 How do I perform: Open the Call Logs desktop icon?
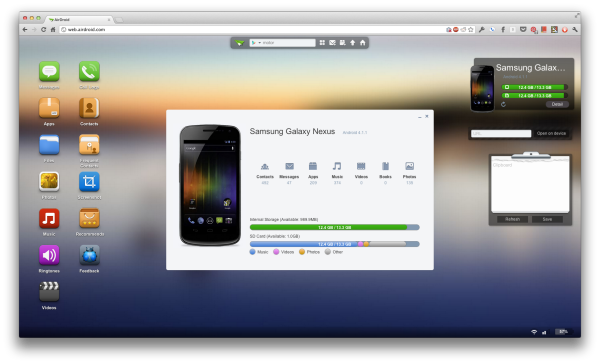[x=89, y=71]
